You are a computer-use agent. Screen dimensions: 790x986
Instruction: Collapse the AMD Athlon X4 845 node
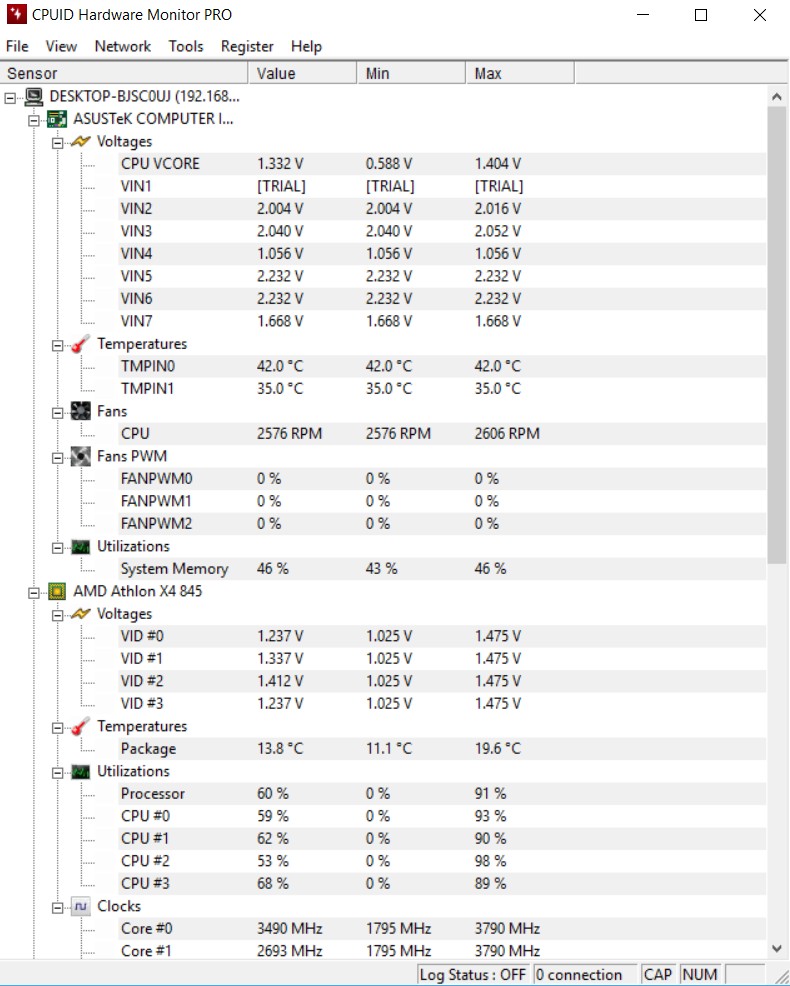coord(34,591)
